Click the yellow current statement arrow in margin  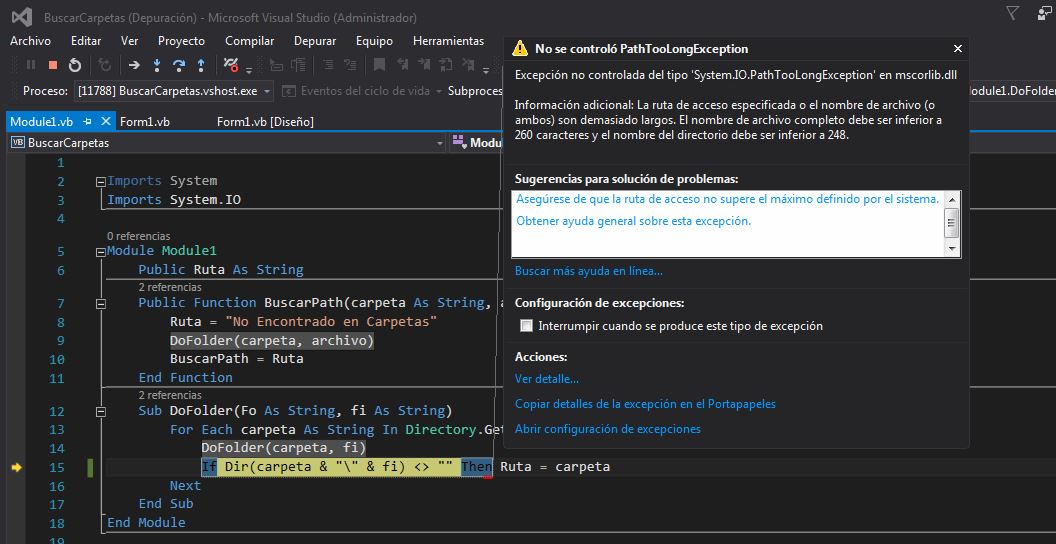click(16, 467)
